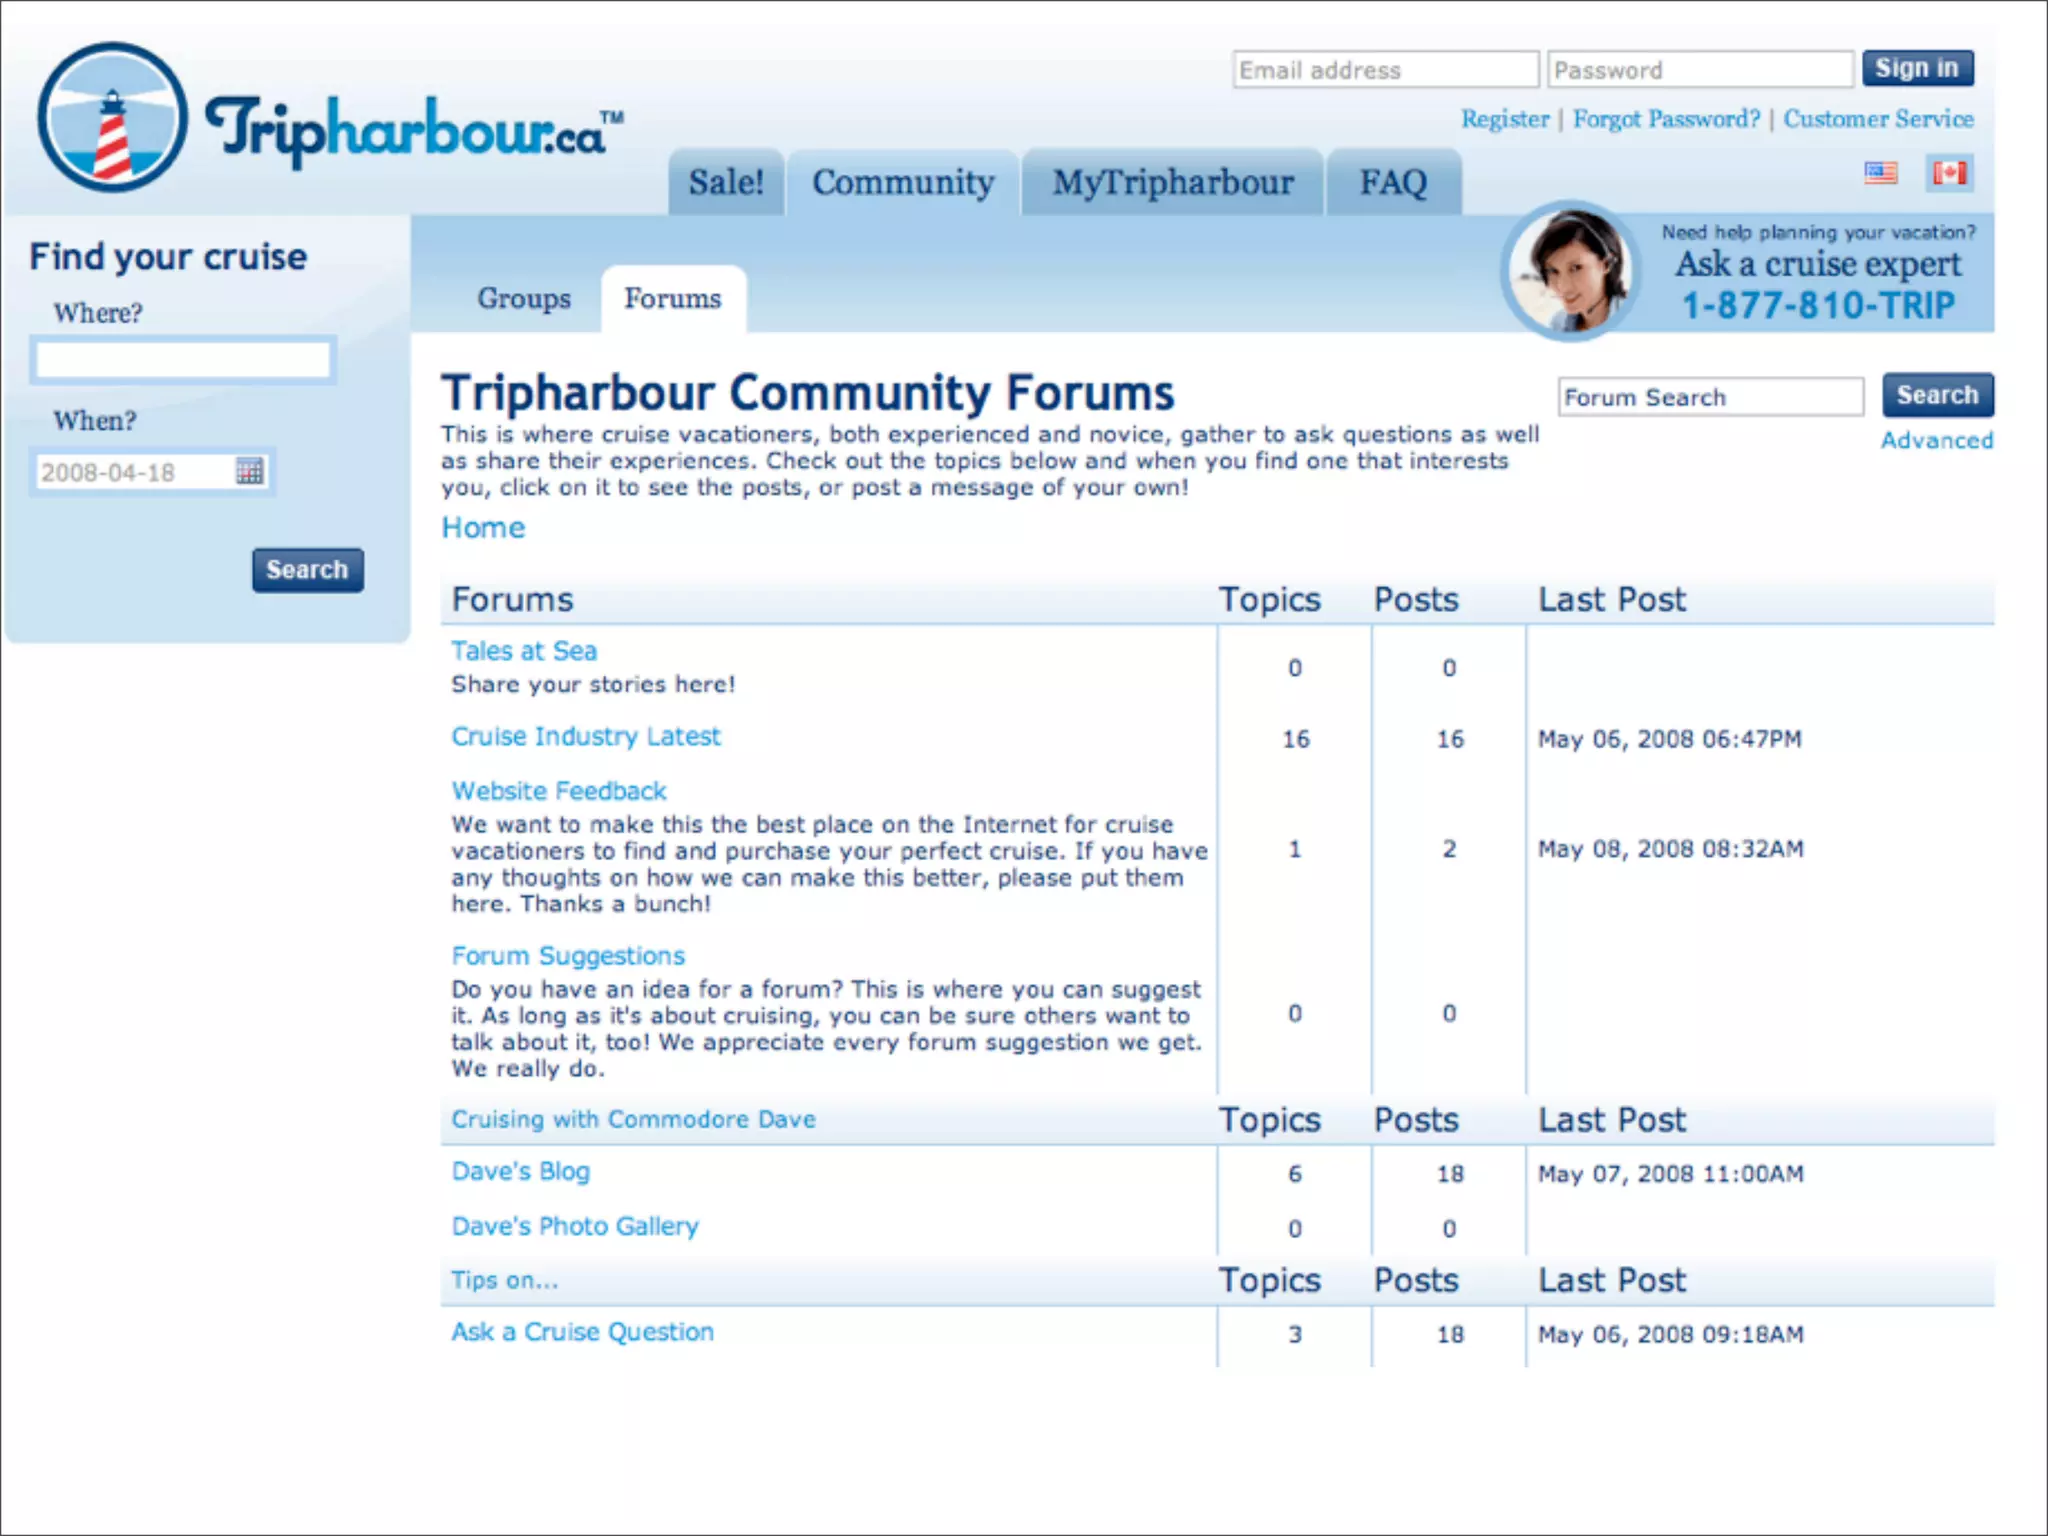Click the Tripharbour lighthouse logo
The image size is (2048, 1536).
pyautogui.click(x=112, y=117)
